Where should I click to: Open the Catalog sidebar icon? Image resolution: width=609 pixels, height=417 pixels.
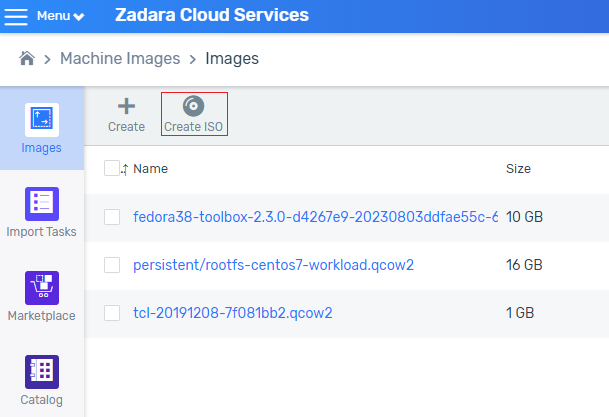click(x=42, y=372)
